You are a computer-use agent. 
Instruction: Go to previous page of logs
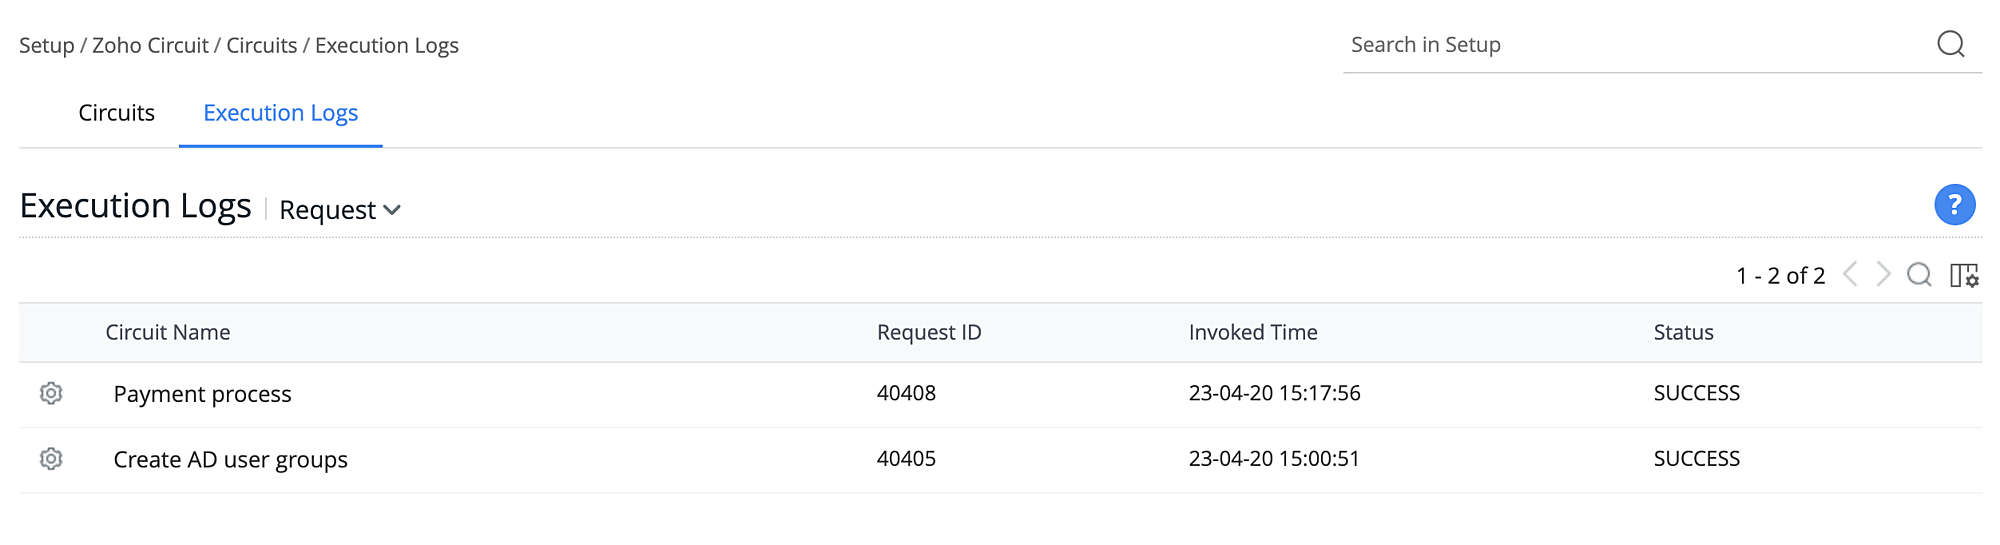click(x=1851, y=275)
